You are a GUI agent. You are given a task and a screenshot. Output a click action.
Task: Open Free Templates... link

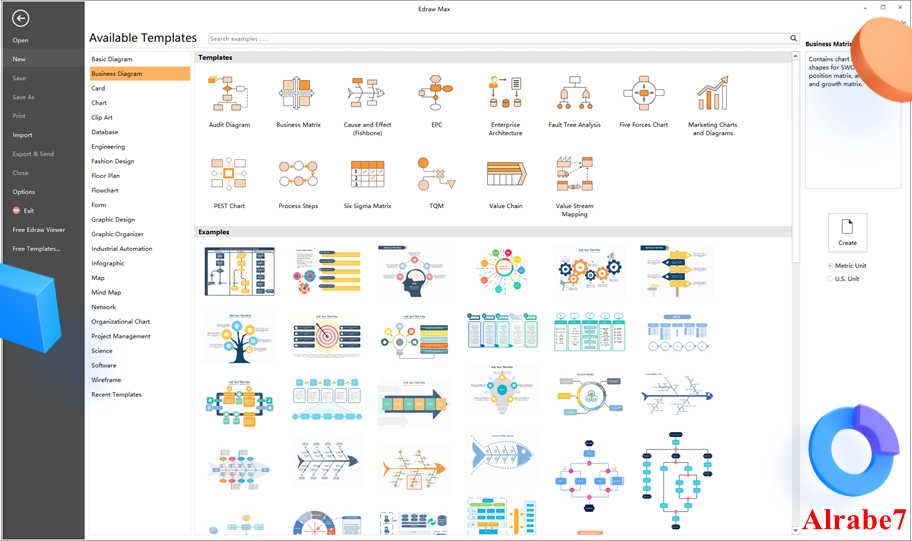[36, 249]
